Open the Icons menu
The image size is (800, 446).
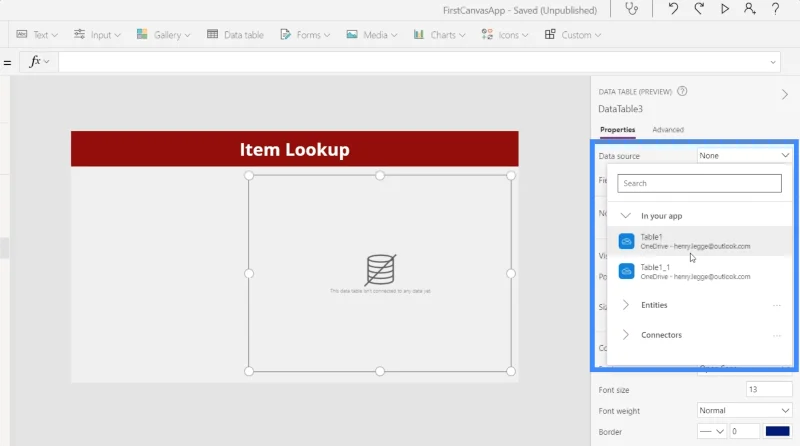click(505, 35)
